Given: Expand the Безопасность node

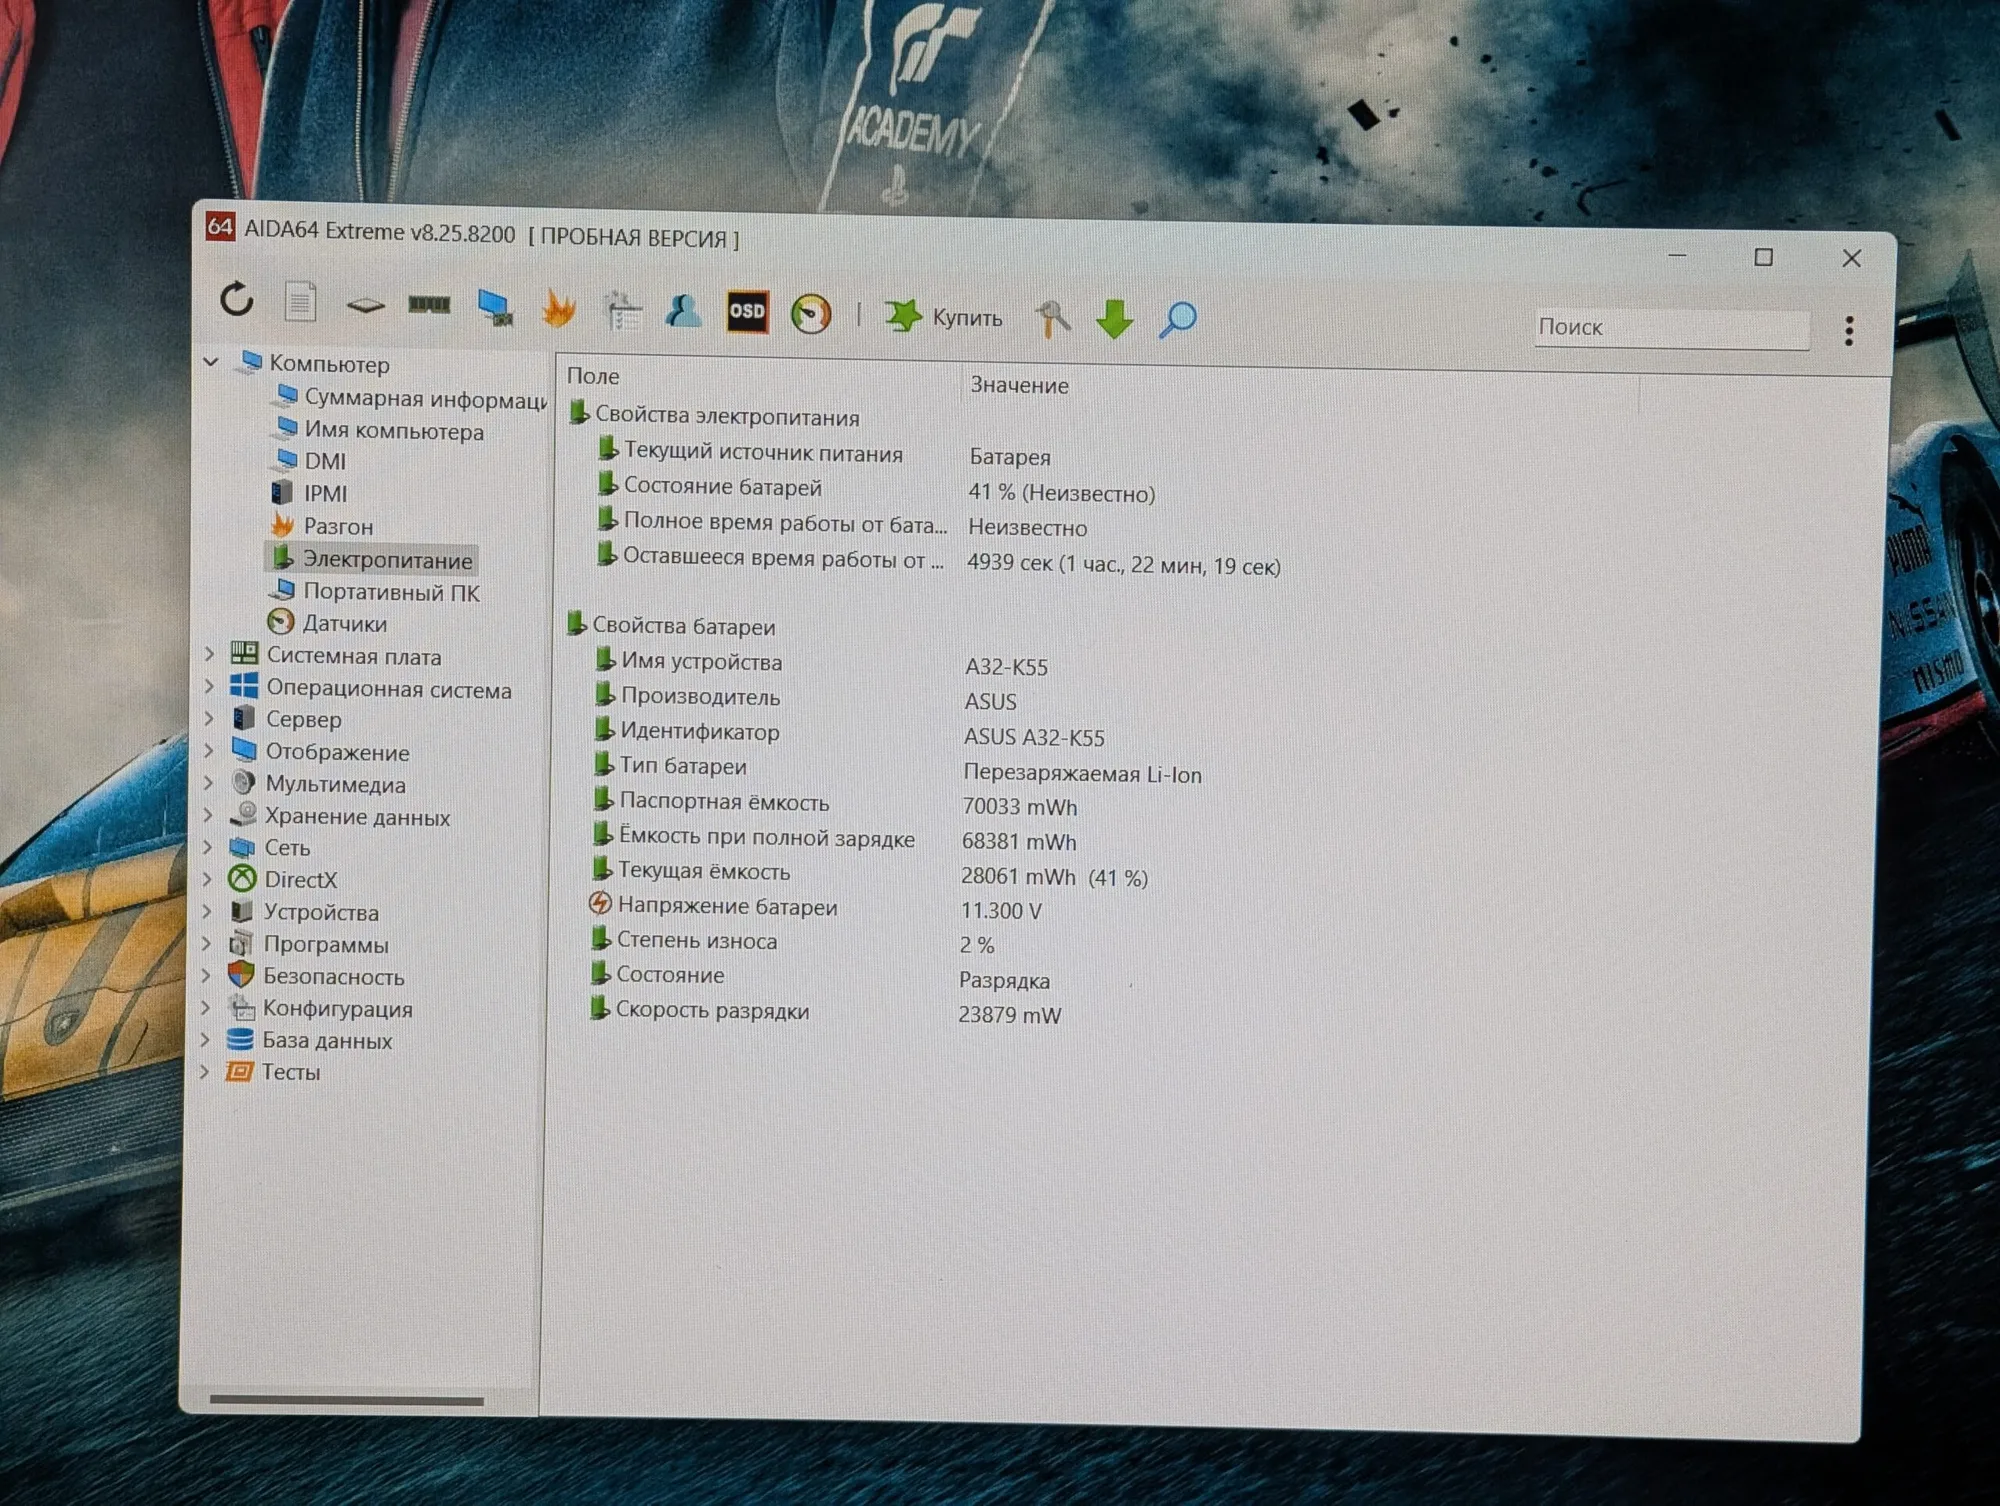Looking at the screenshot, I should [206, 975].
